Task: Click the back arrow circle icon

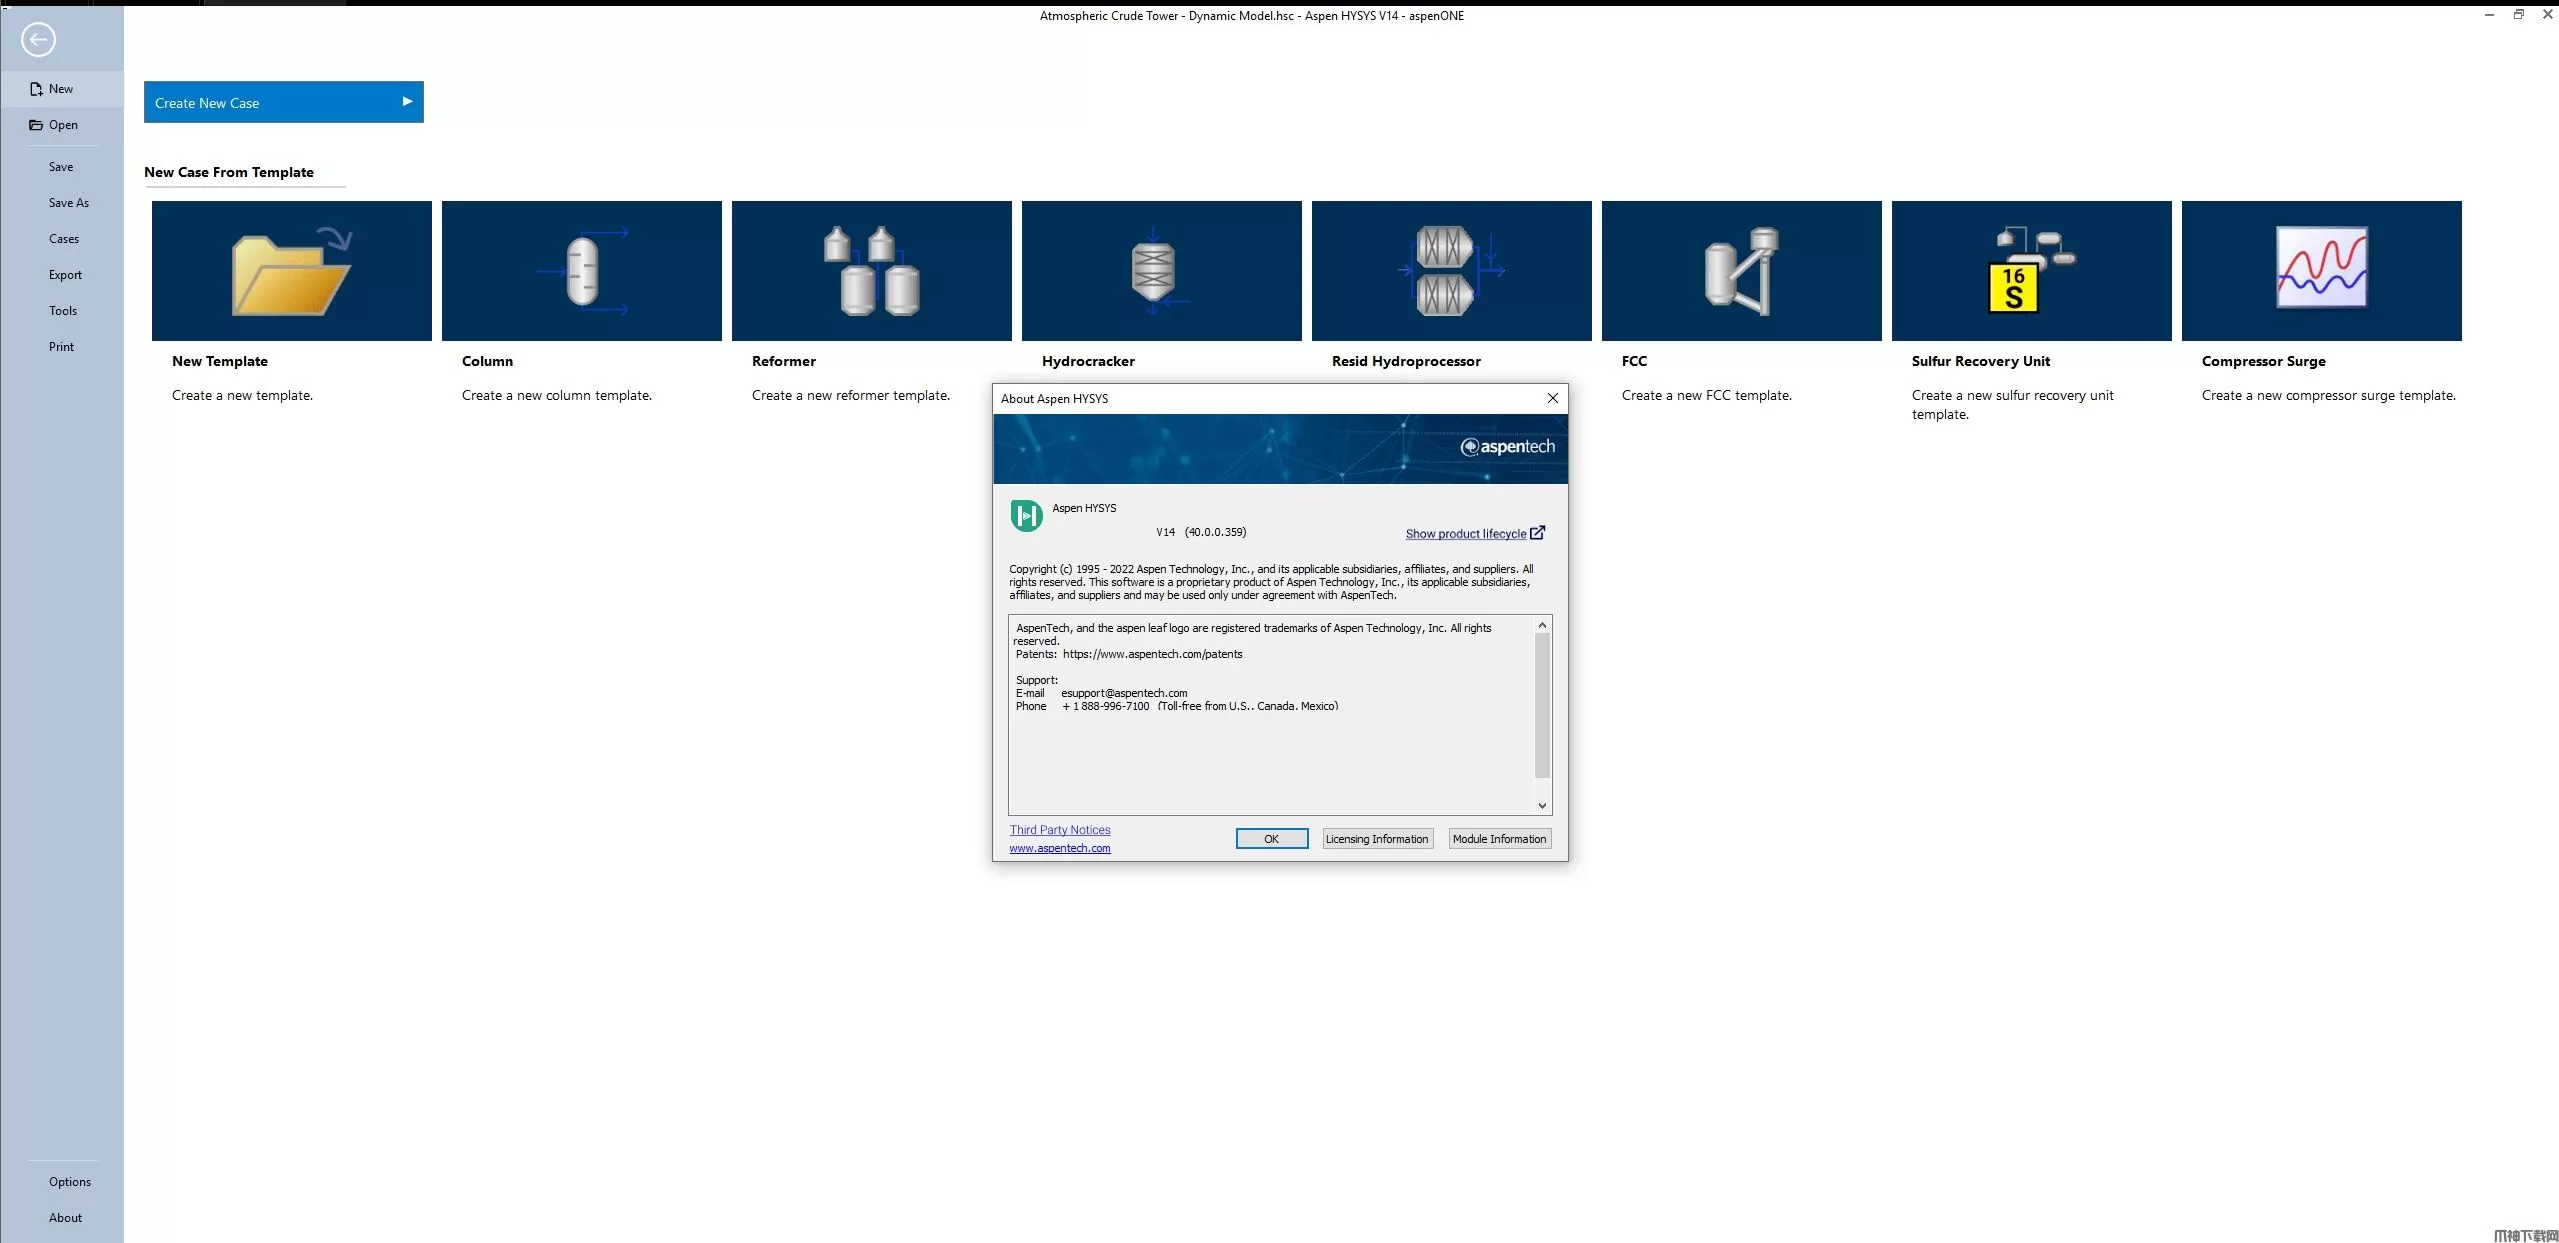Action: pos(38,40)
